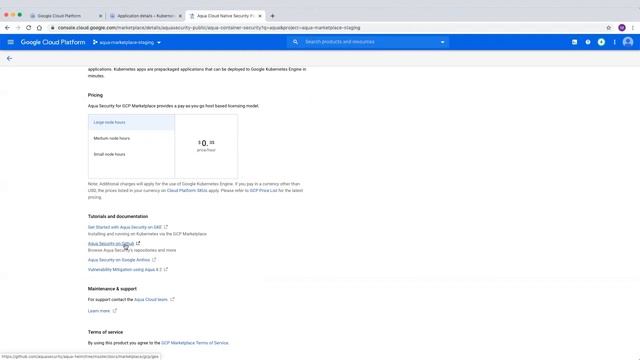Switch to the Google Cloud Platform tab

pyautogui.click(x=59, y=16)
